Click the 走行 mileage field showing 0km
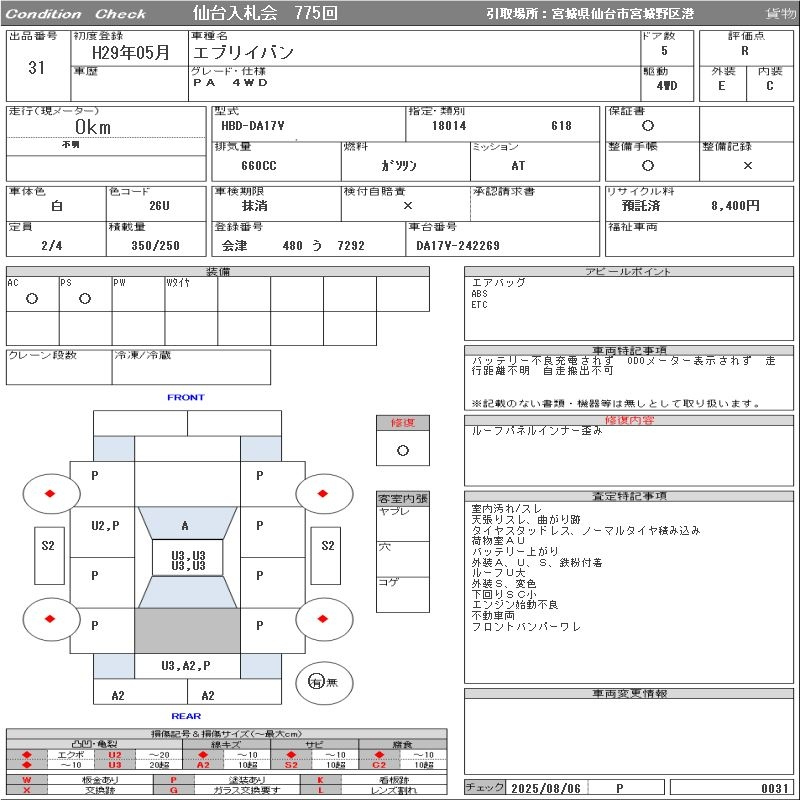The image size is (800, 800). 92,127
